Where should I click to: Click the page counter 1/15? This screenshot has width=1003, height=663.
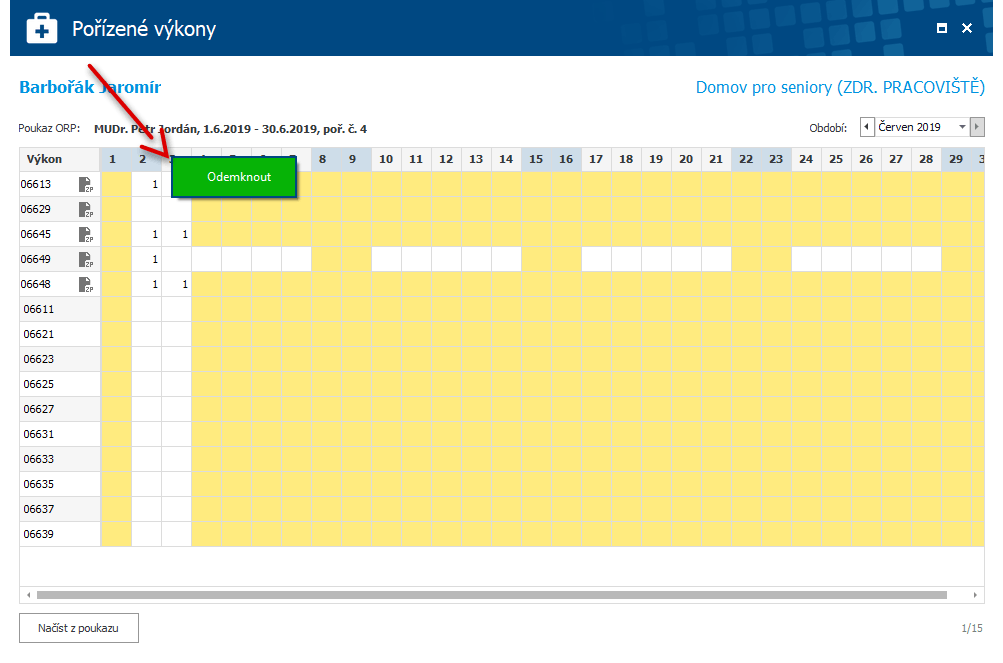[x=972, y=628]
